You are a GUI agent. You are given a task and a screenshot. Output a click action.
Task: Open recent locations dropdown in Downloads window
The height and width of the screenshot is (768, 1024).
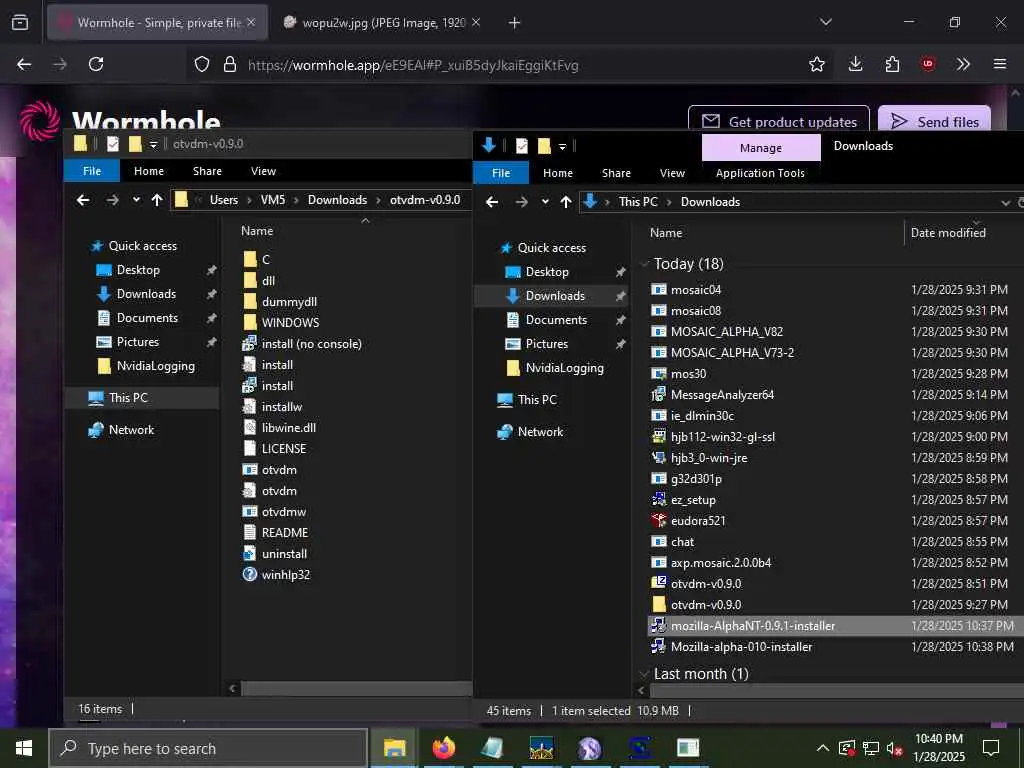545,202
